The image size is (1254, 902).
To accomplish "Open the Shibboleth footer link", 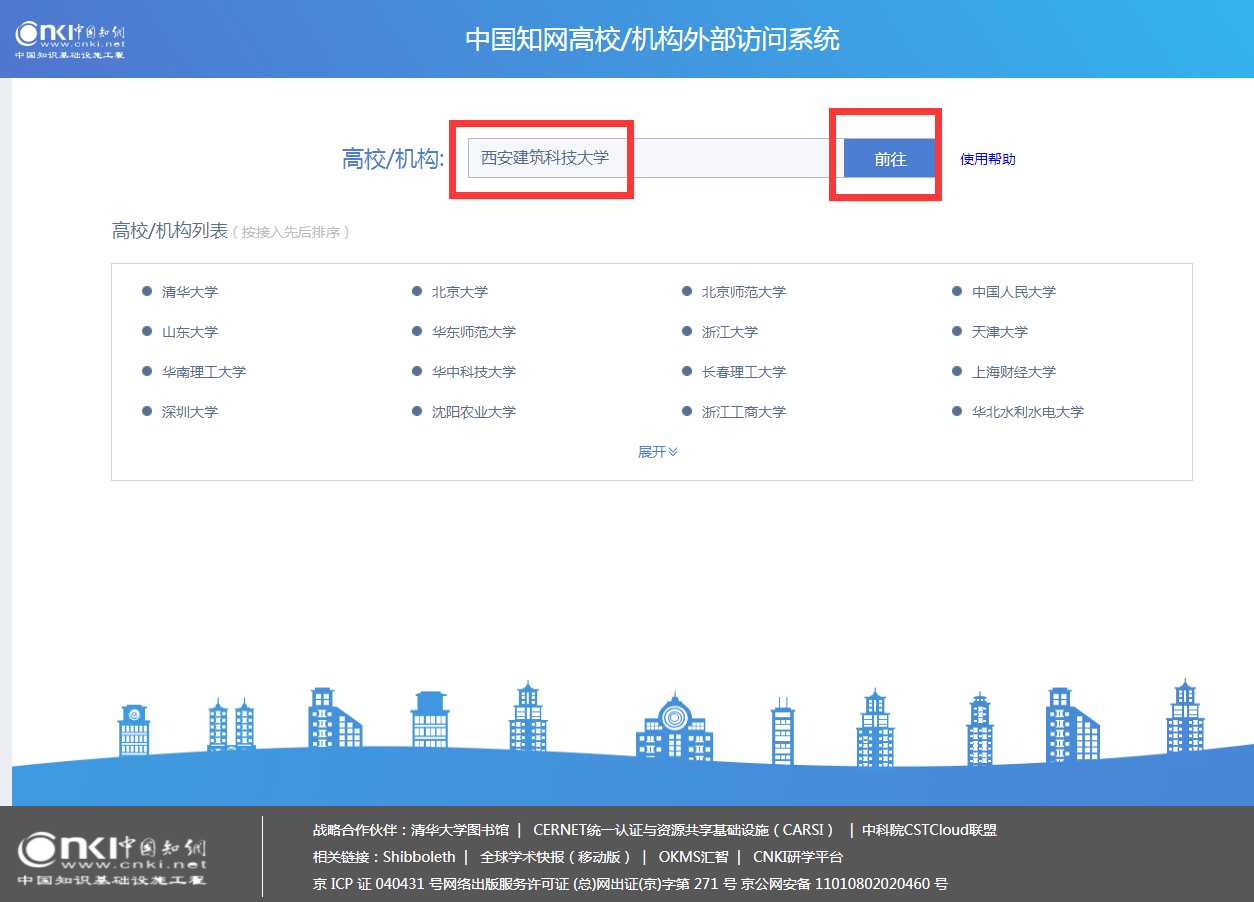I will click(419, 857).
